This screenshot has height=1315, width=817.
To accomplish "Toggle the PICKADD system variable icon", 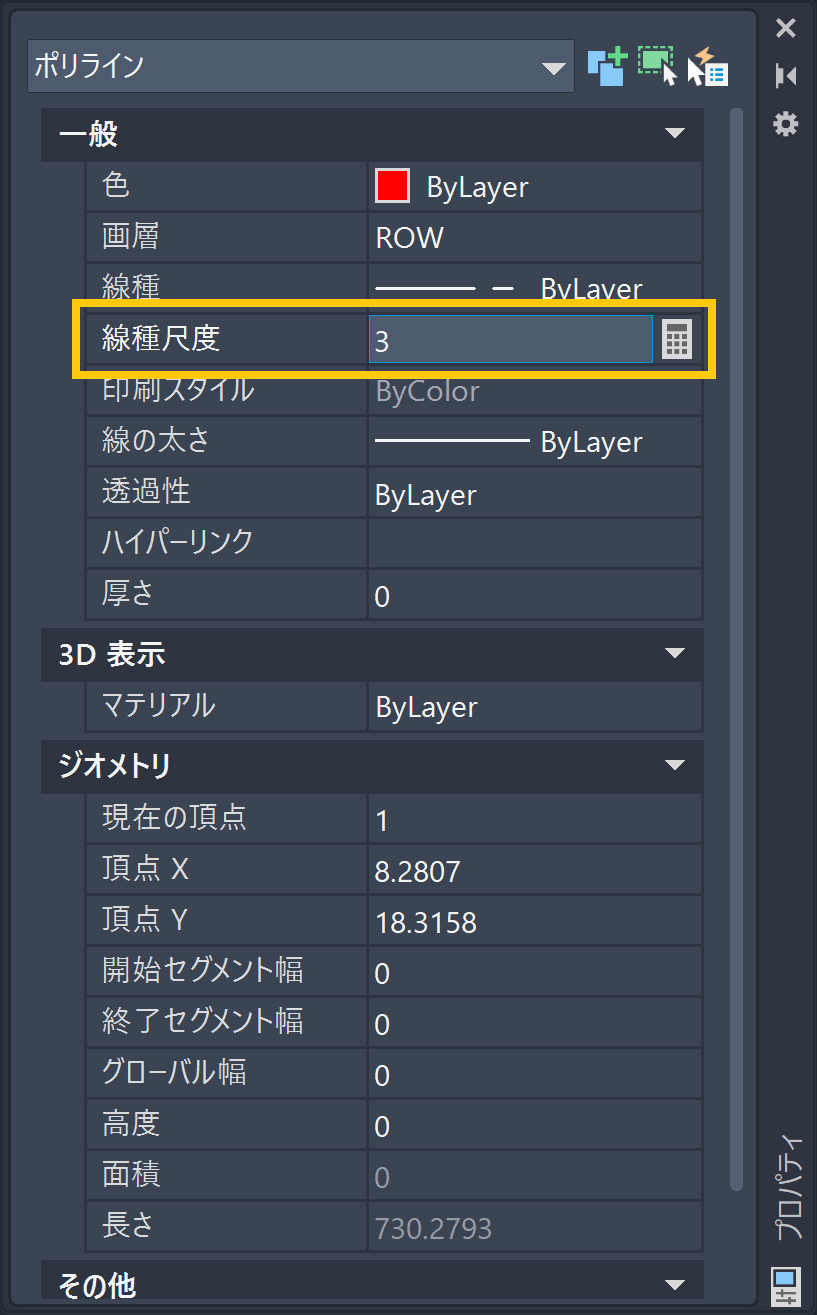I will tap(606, 66).
